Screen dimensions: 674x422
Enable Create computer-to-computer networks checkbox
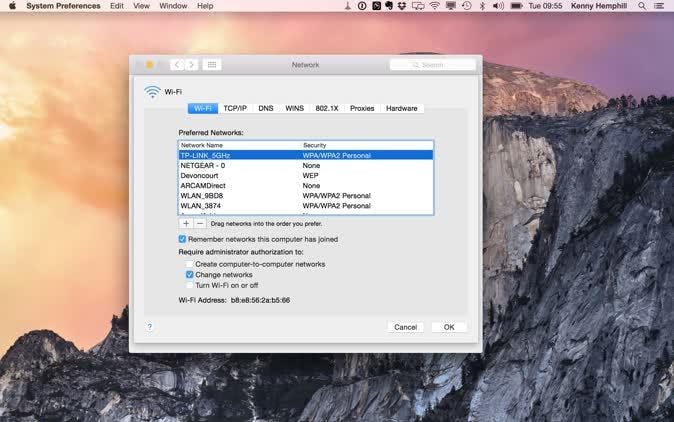[x=189, y=264]
